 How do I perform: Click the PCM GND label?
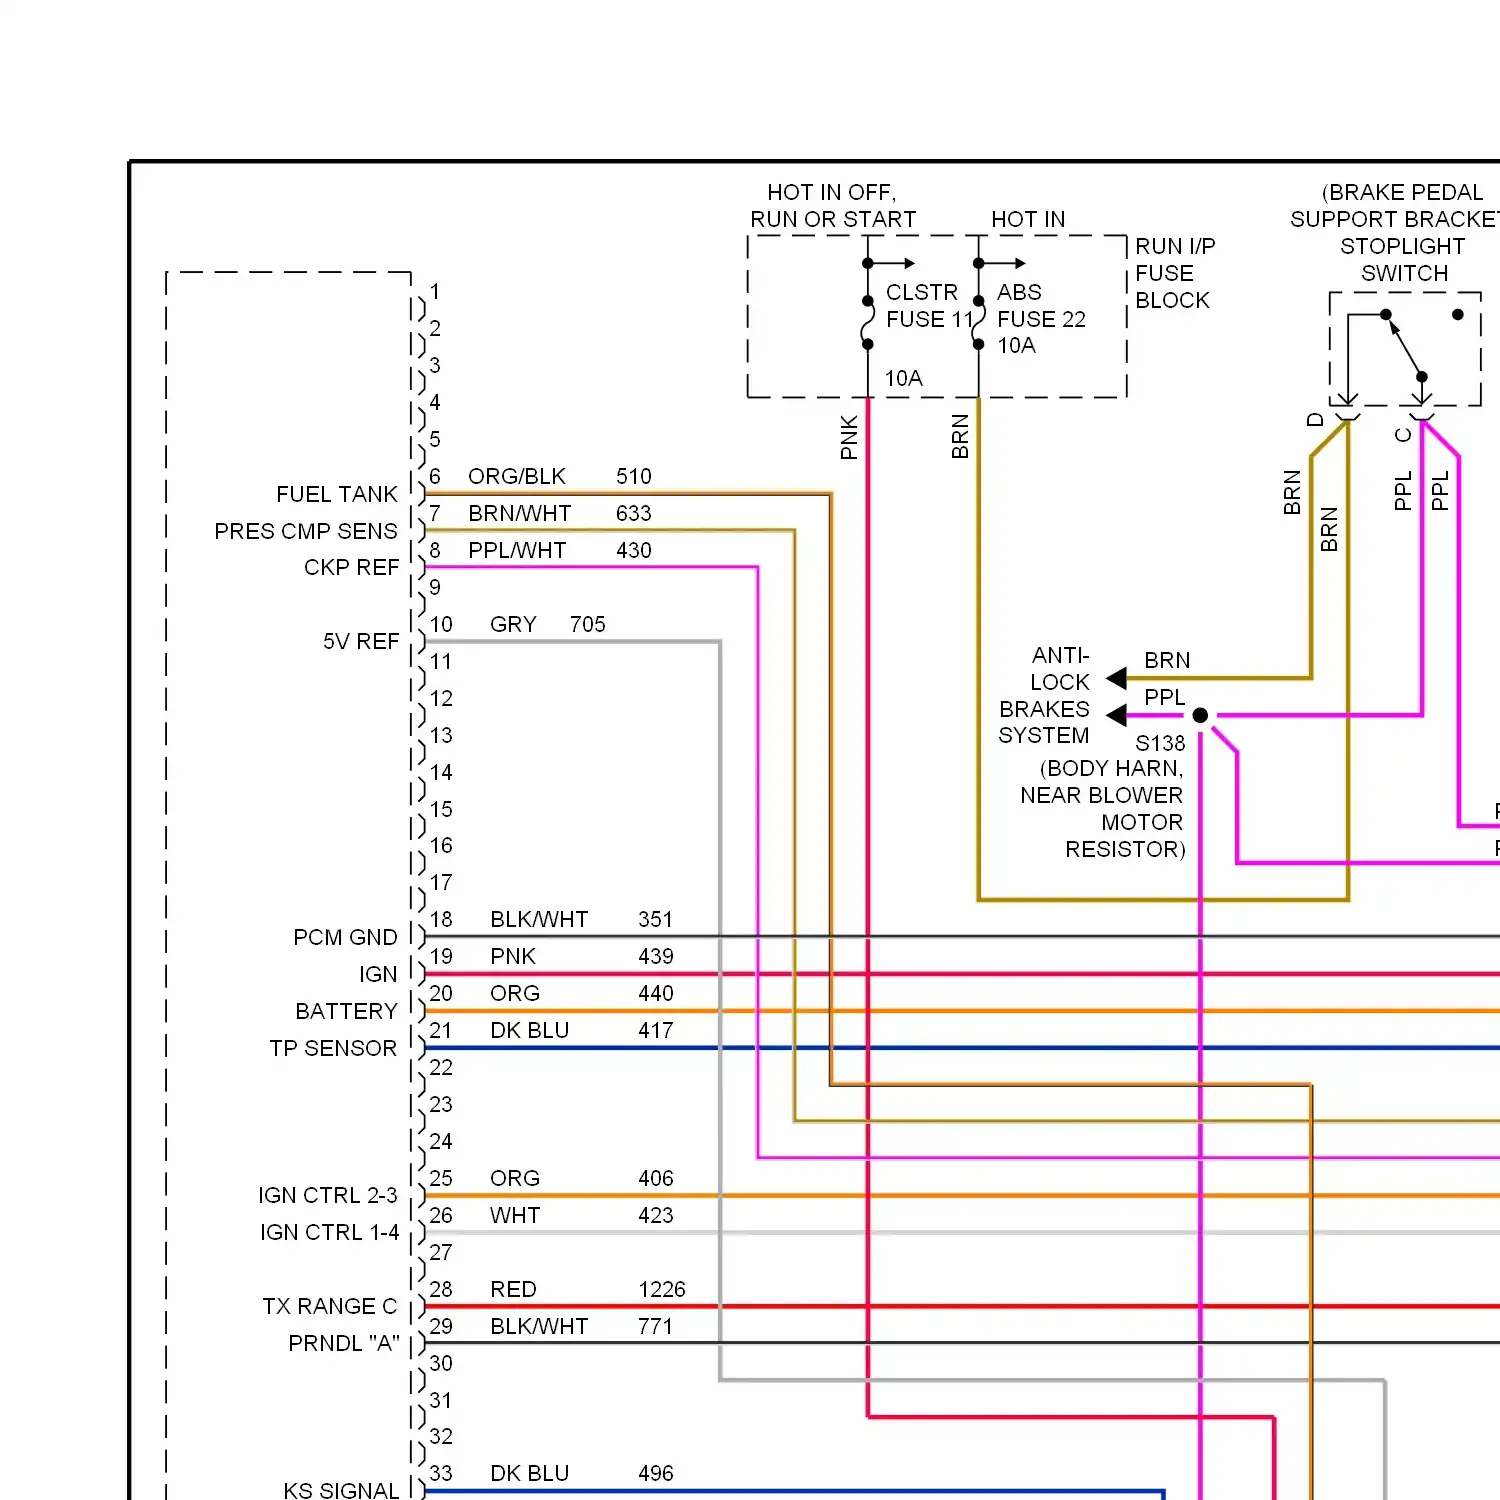pyautogui.click(x=345, y=937)
